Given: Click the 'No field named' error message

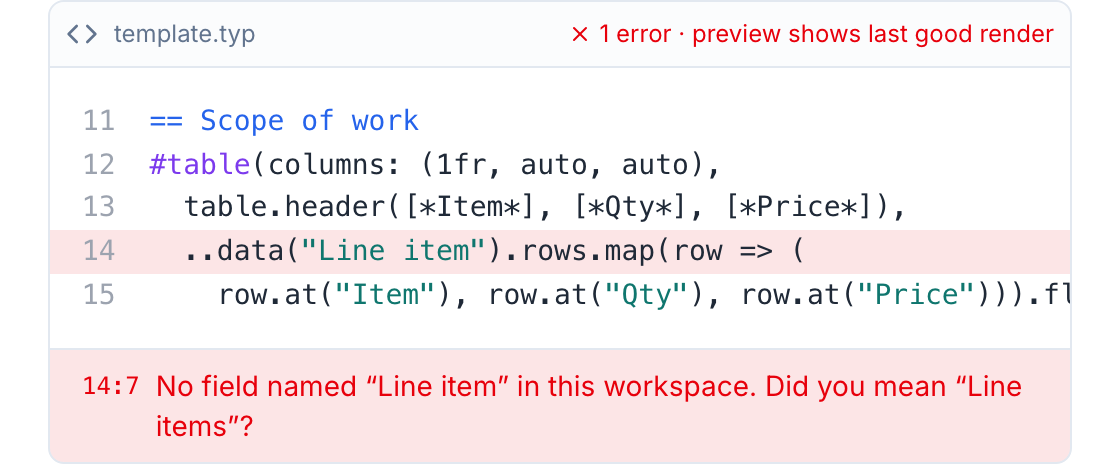Looking at the screenshot, I should 589,407.
